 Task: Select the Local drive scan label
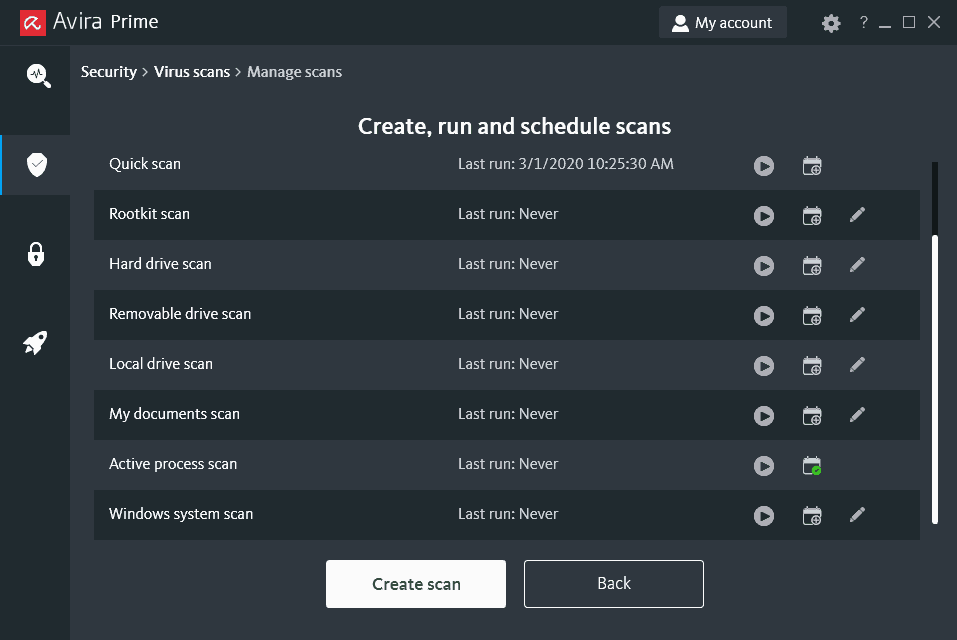[x=161, y=364]
